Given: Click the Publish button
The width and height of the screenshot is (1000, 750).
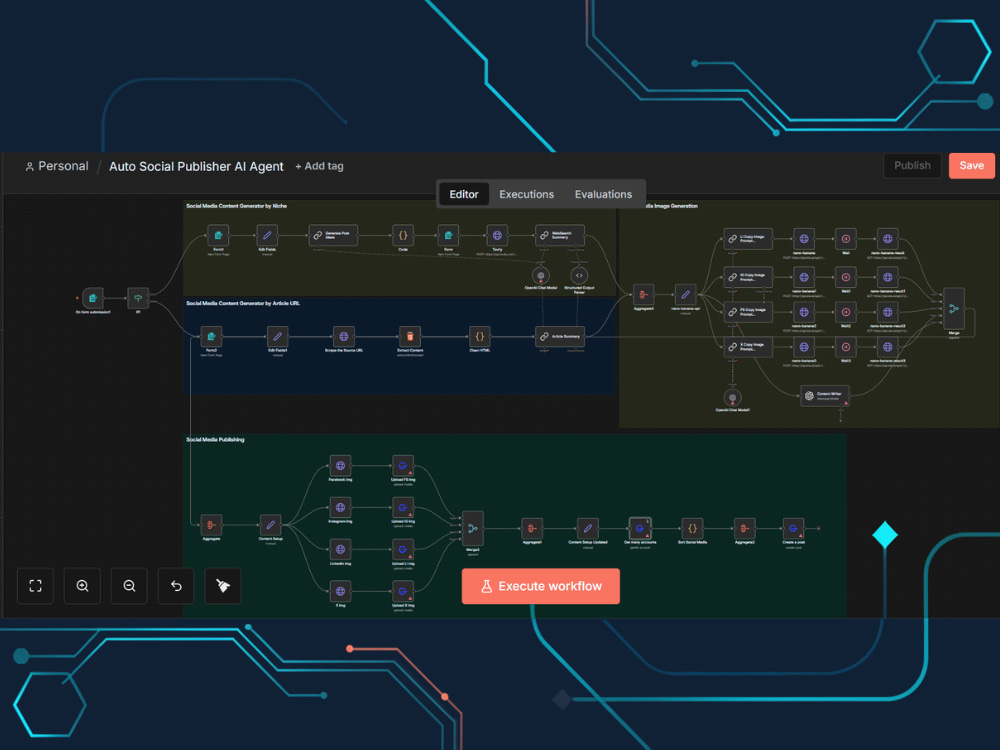Looking at the screenshot, I should pos(912,166).
